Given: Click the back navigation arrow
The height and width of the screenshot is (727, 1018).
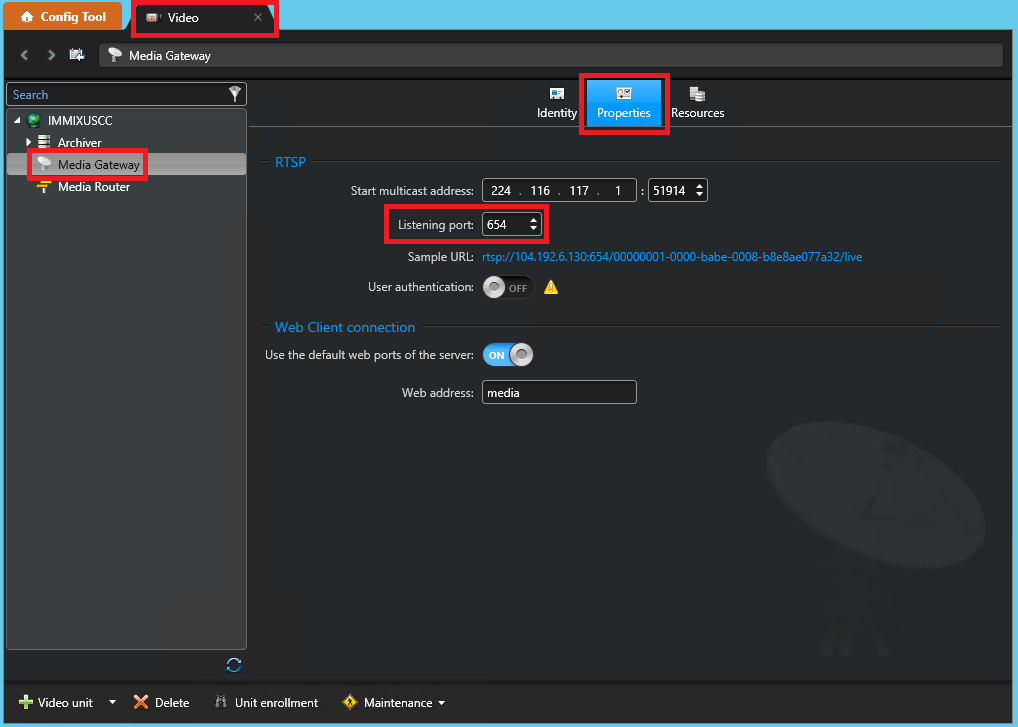Looking at the screenshot, I should pyautogui.click(x=25, y=55).
